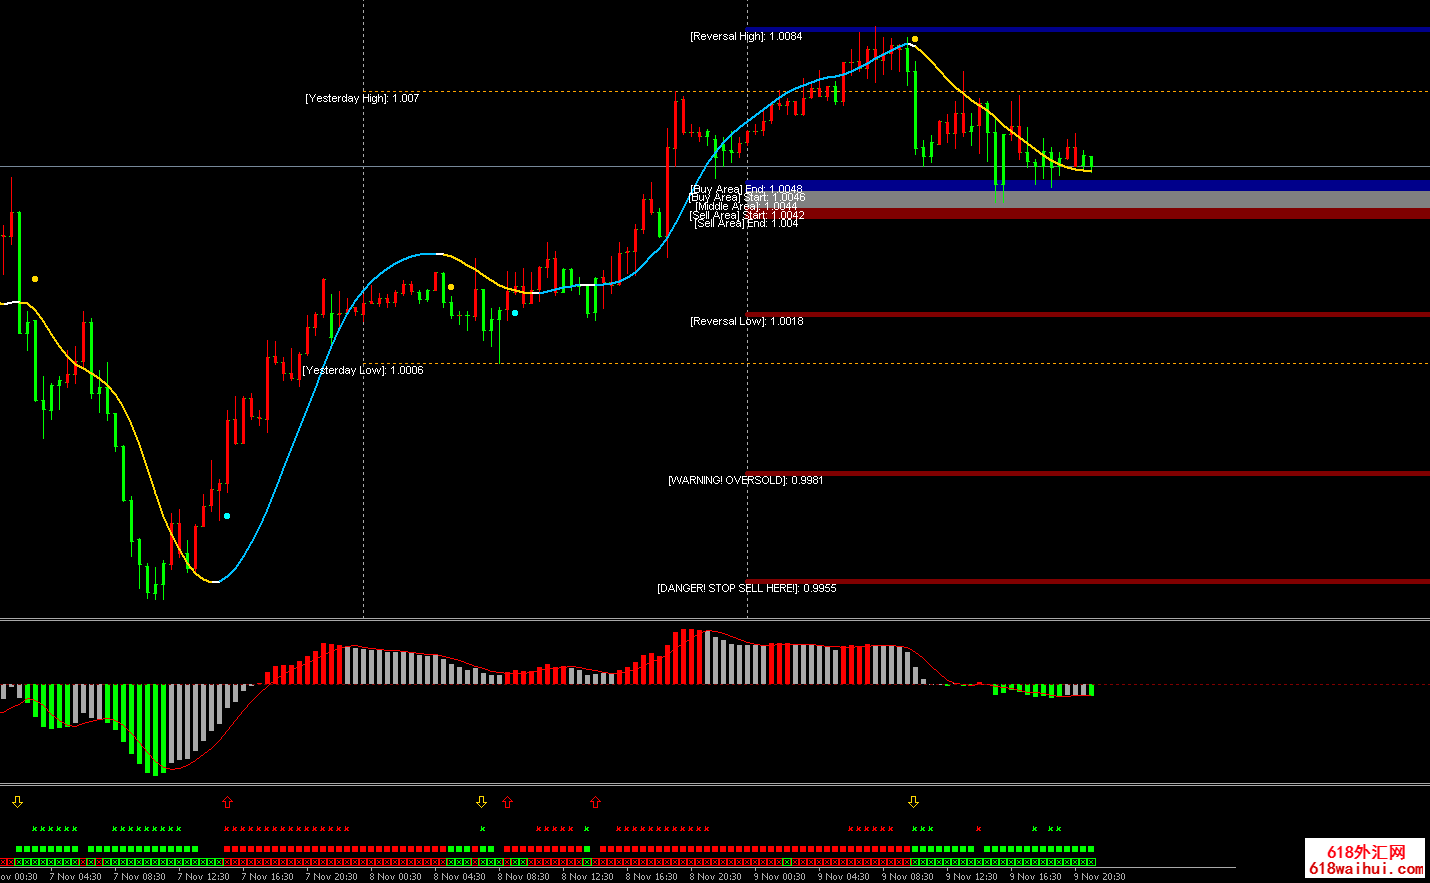This screenshot has height=883, width=1430.
Task: Click the Reversal Low 1.0018 label
Action: coord(746,321)
